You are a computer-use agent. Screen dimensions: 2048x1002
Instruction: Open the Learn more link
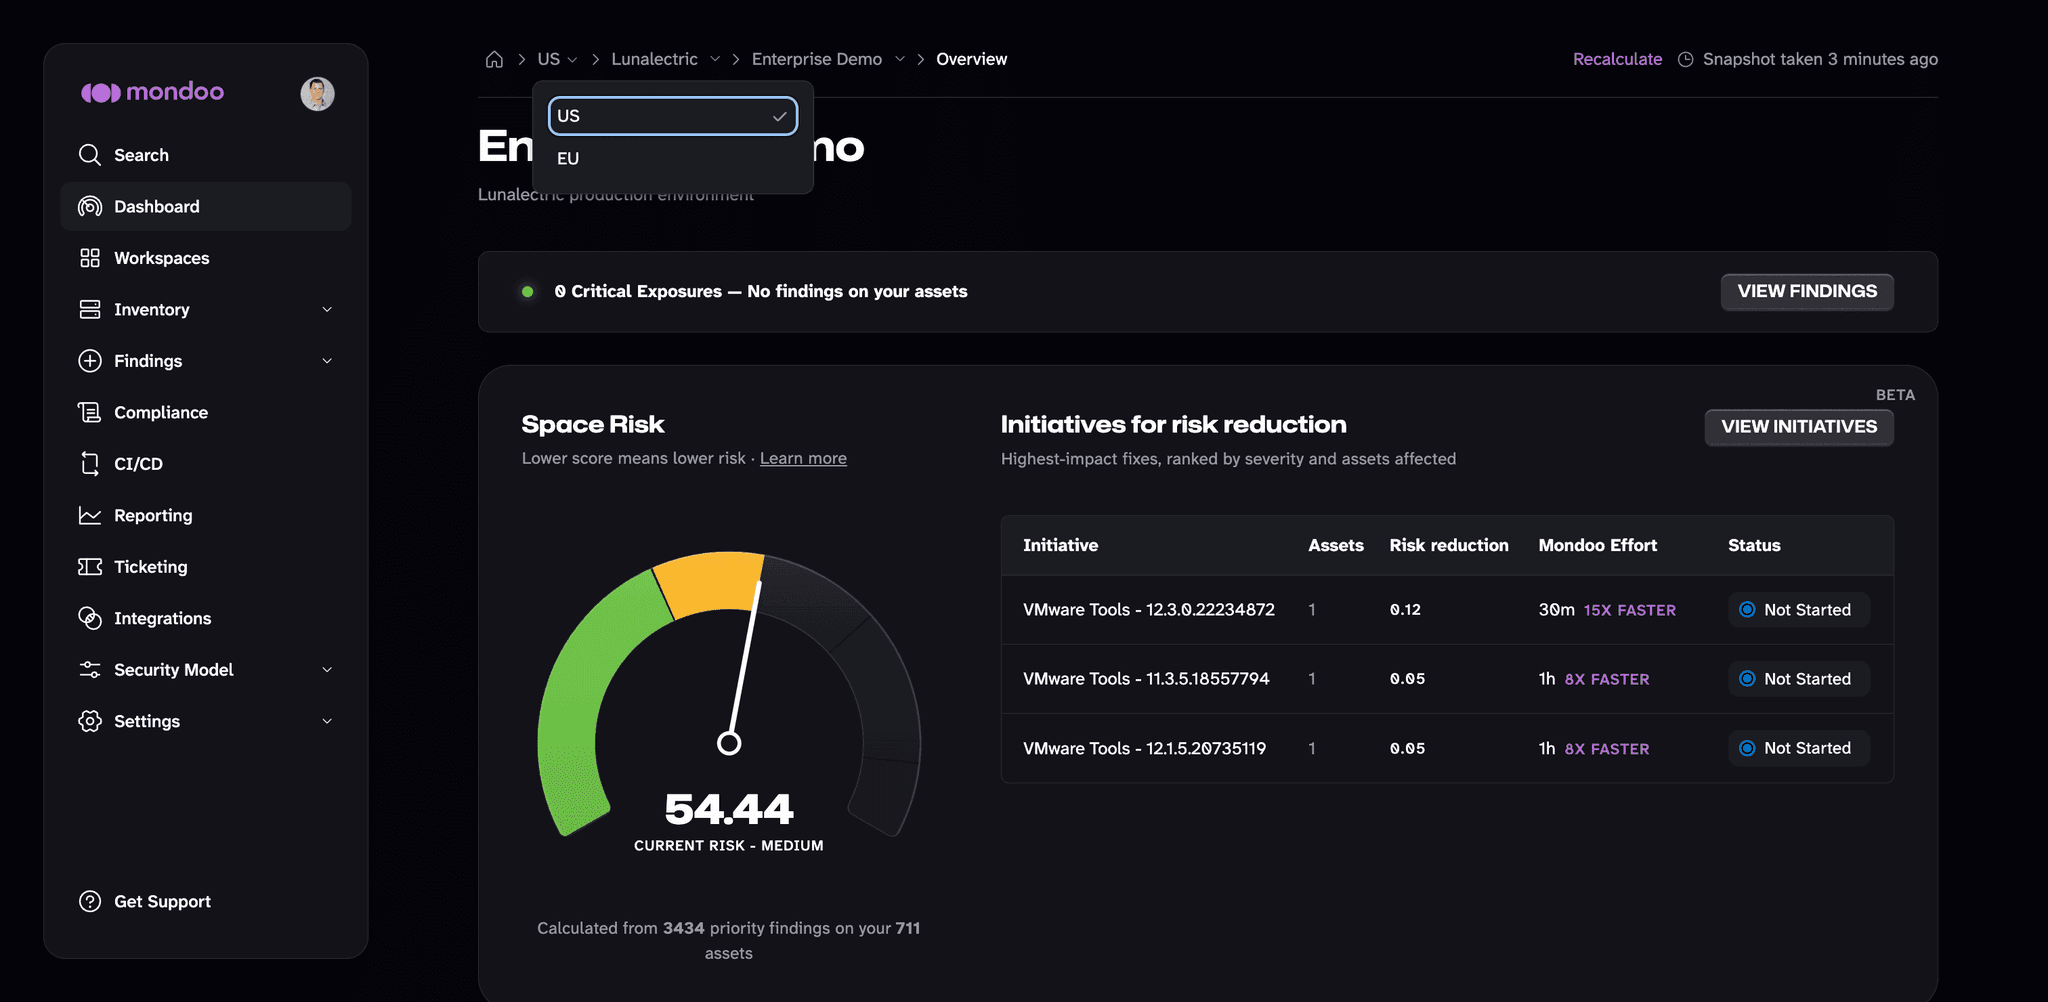tap(803, 458)
